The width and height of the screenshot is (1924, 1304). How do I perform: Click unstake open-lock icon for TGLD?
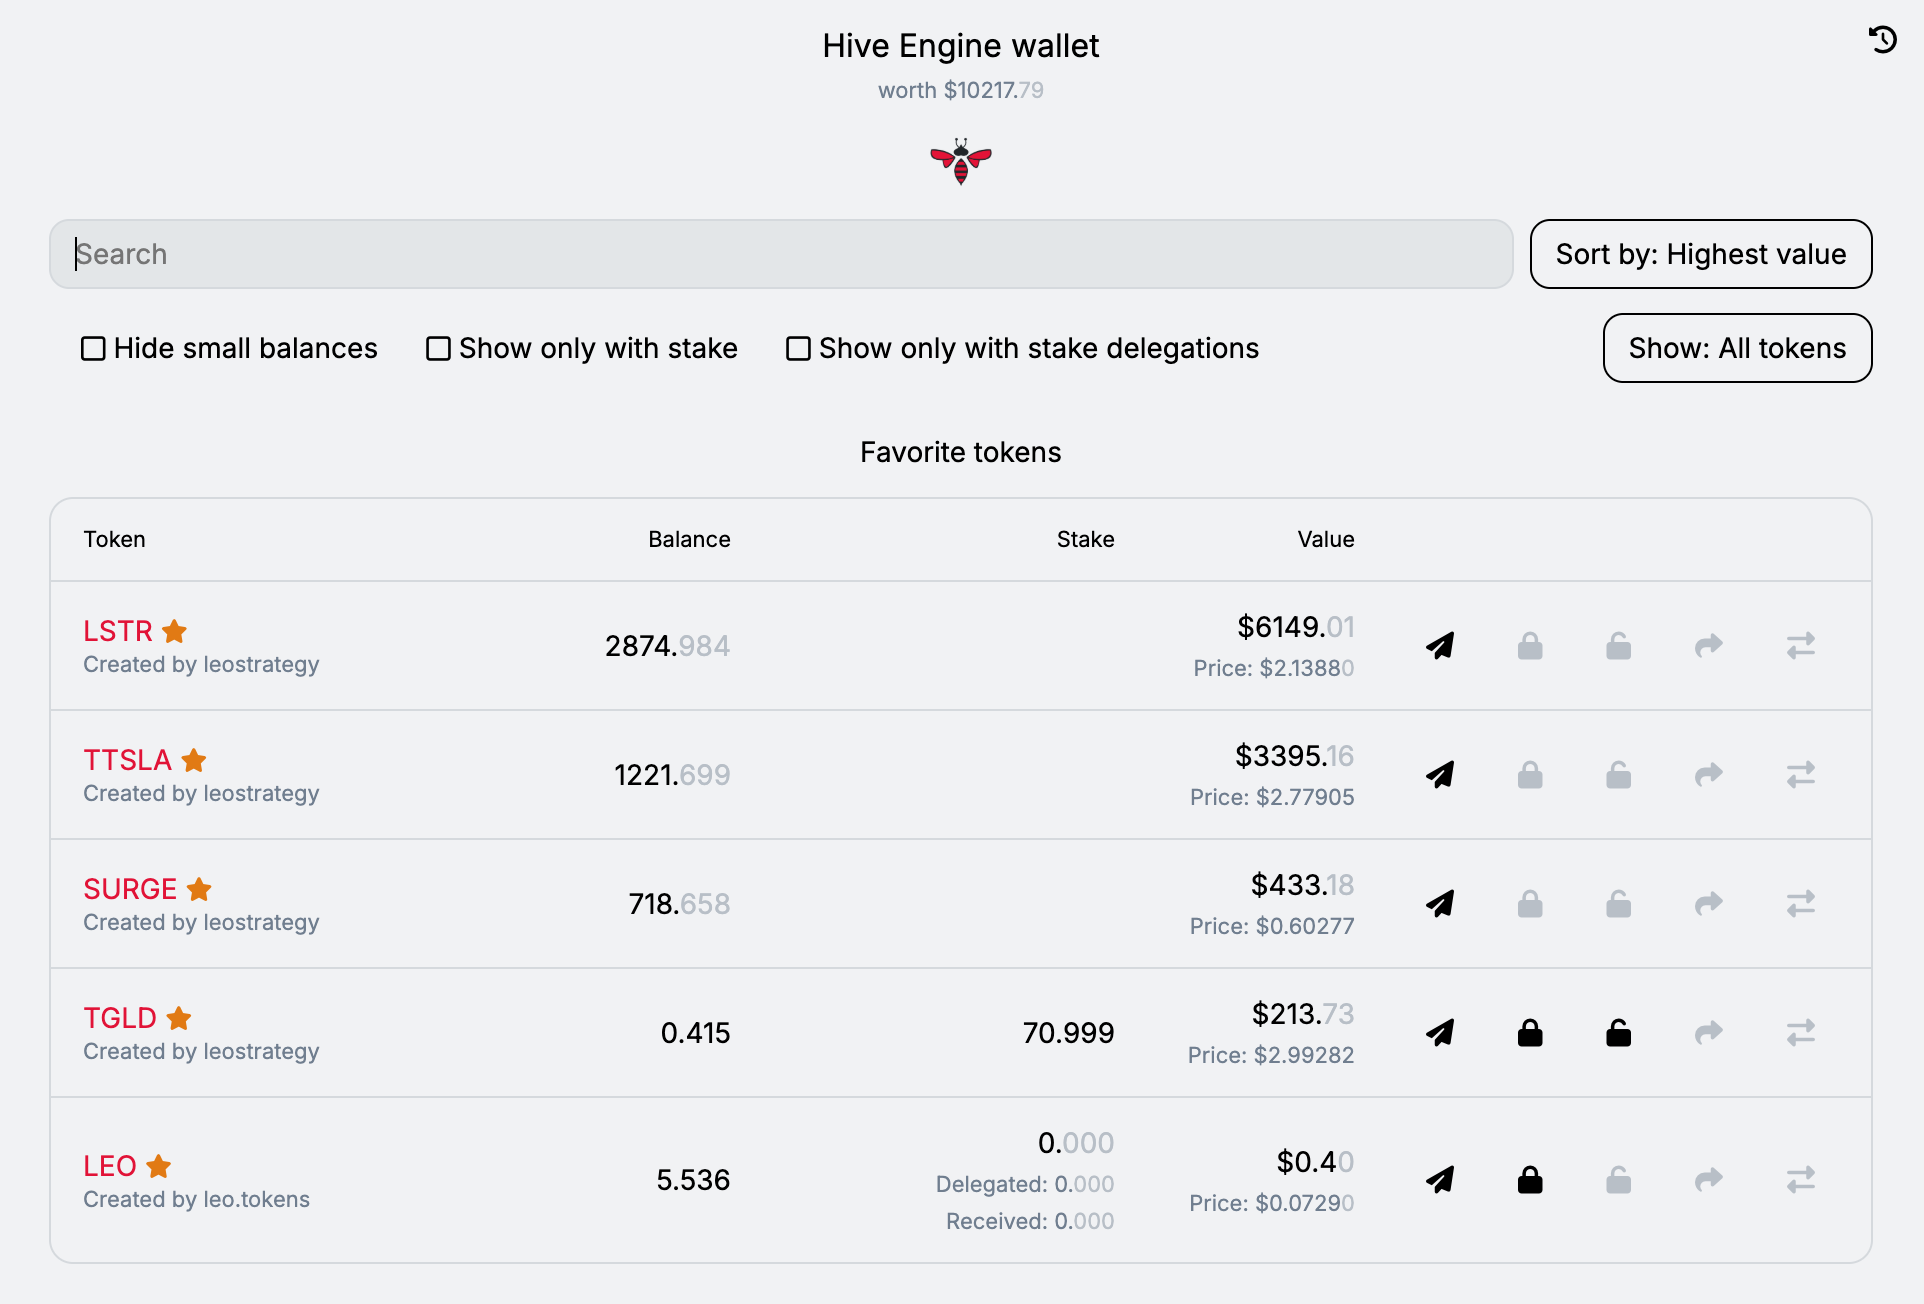[x=1619, y=1033]
